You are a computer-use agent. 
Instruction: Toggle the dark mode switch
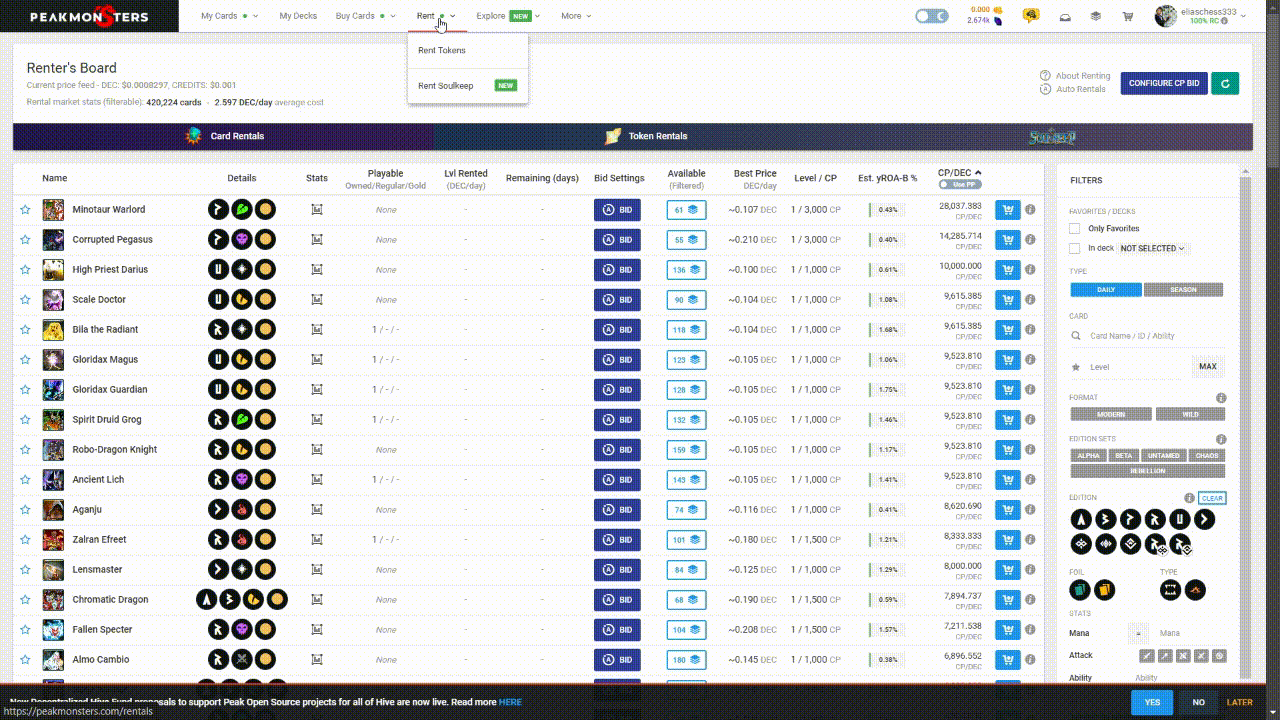click(931, 16)
